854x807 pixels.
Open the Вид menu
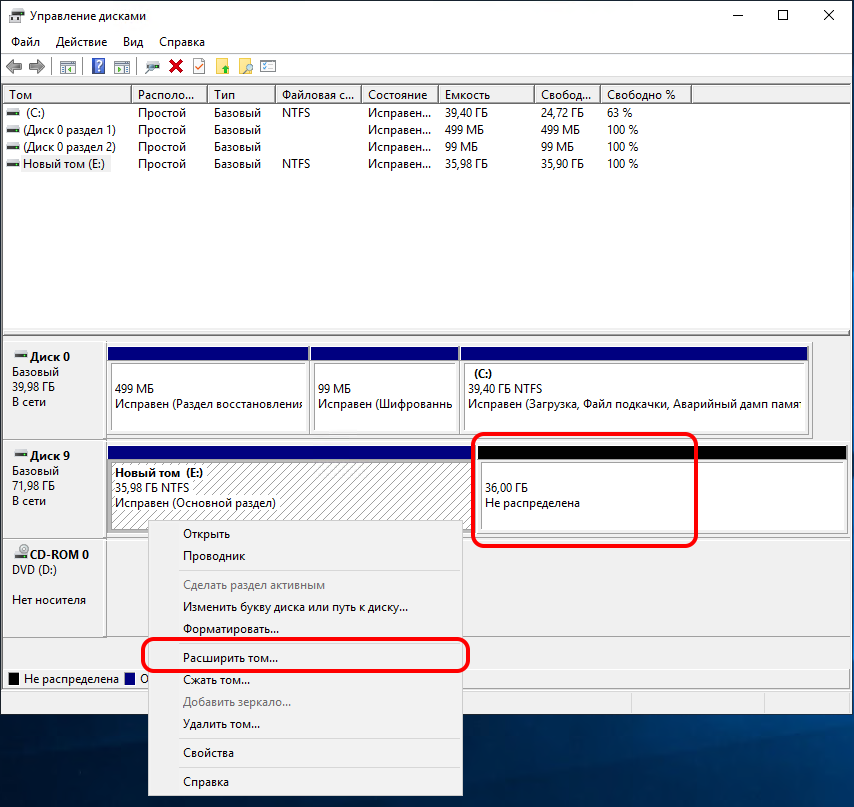[133, 42]
